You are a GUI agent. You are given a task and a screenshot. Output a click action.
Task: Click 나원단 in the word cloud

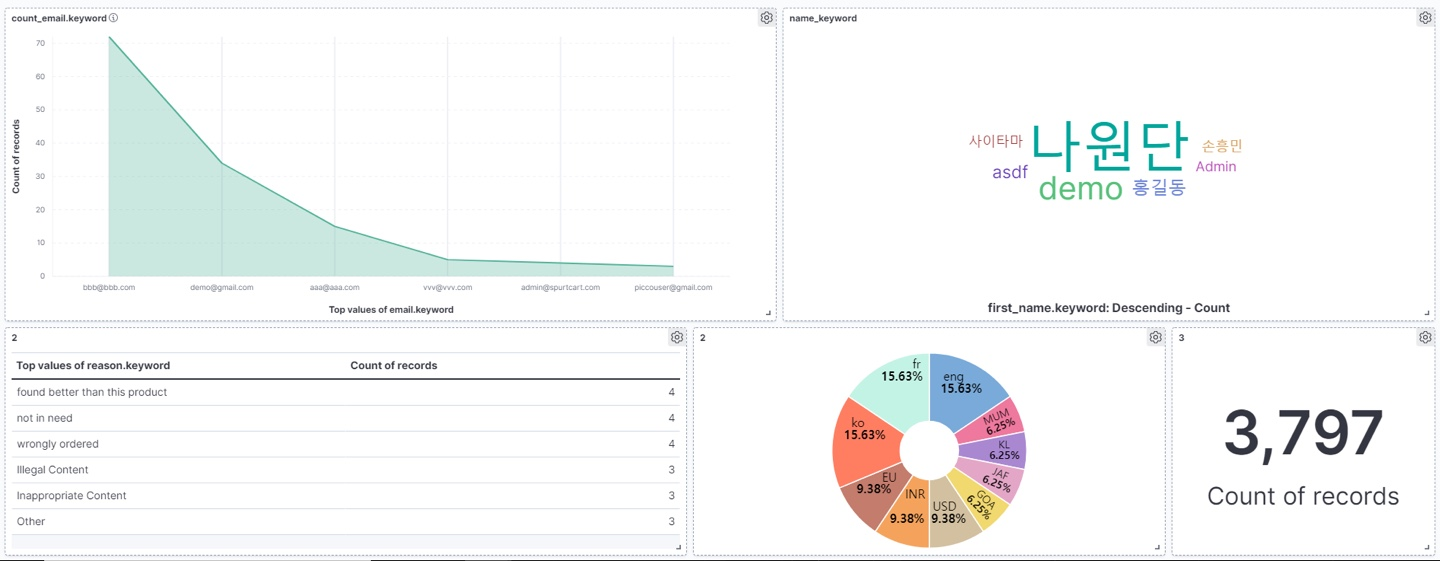click(x=1108, y=146)
